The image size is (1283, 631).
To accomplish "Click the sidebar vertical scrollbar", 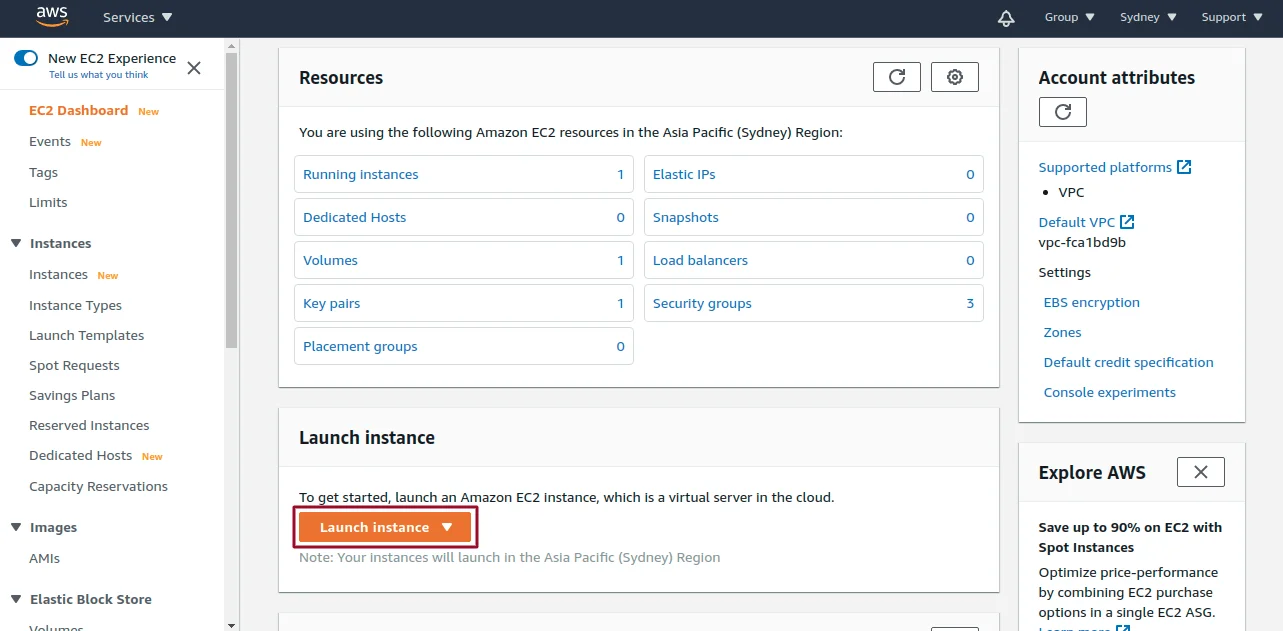I will tap(231, 200).
